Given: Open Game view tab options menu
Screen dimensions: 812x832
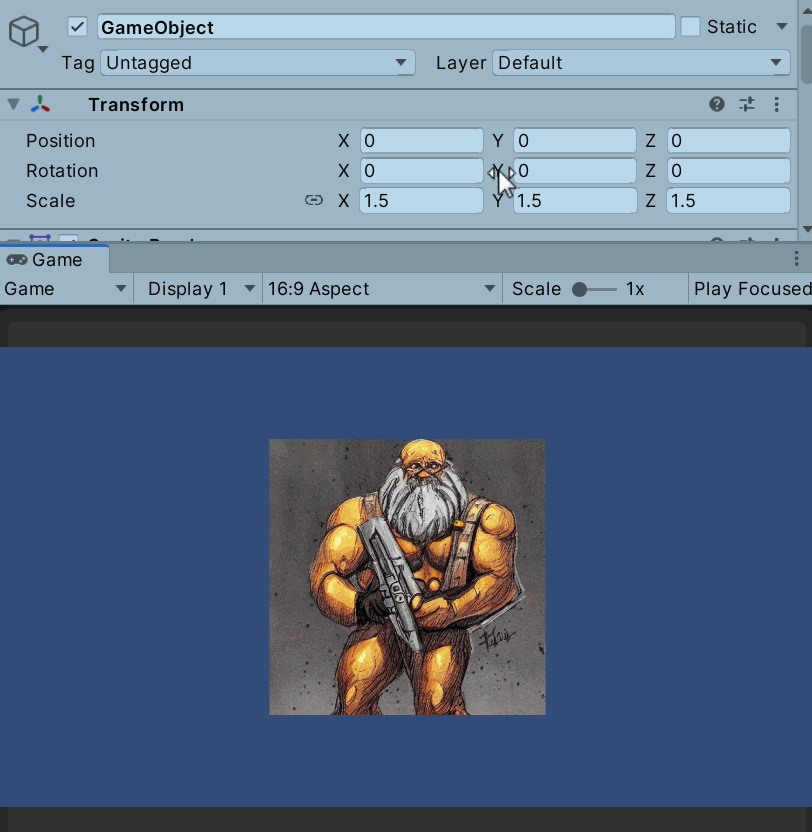Looking at the screenshot, I should coord(796,259).
